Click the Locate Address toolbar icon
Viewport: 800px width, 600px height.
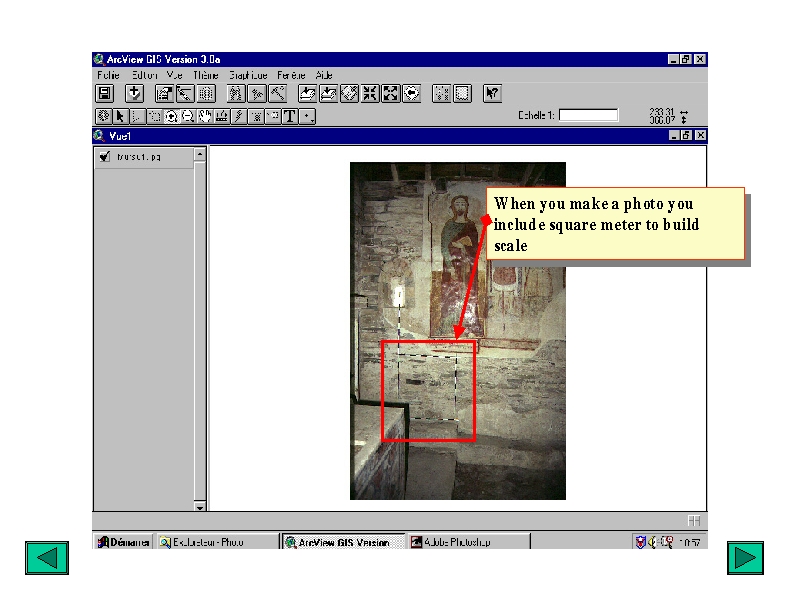[x=257, y=93]
